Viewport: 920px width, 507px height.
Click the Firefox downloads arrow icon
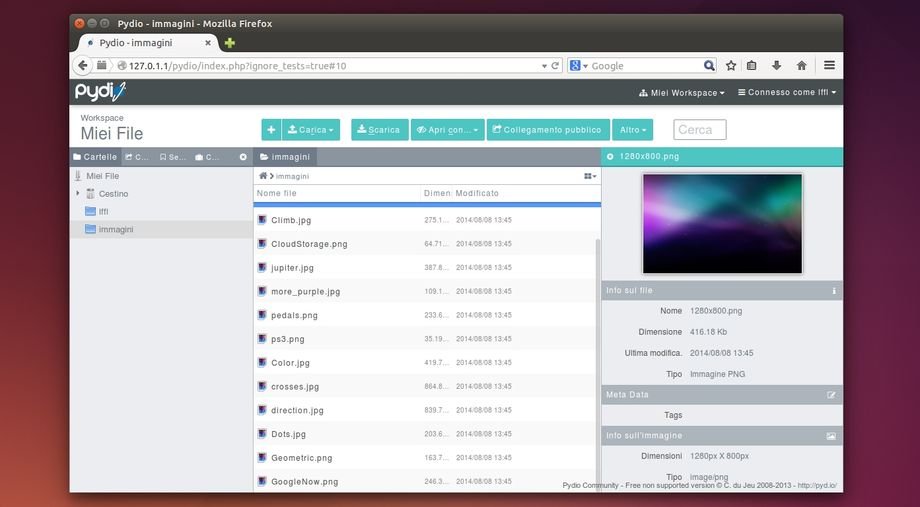[x=776, y=66]
